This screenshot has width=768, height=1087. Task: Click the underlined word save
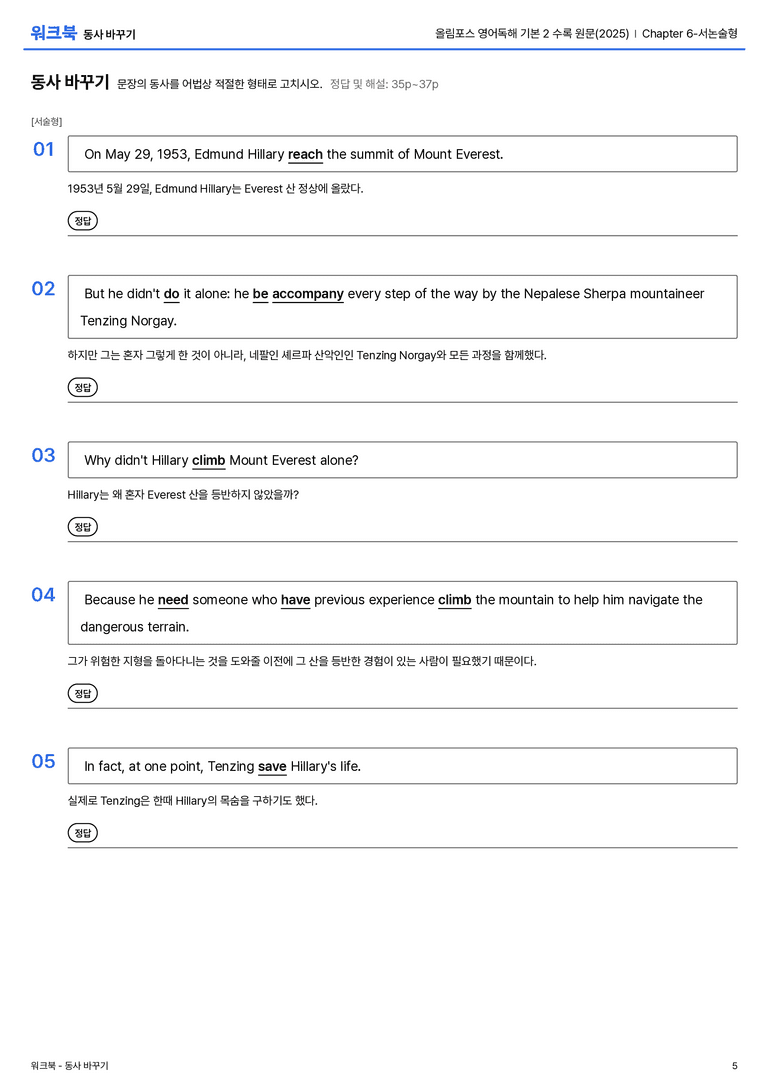[272, 766]
